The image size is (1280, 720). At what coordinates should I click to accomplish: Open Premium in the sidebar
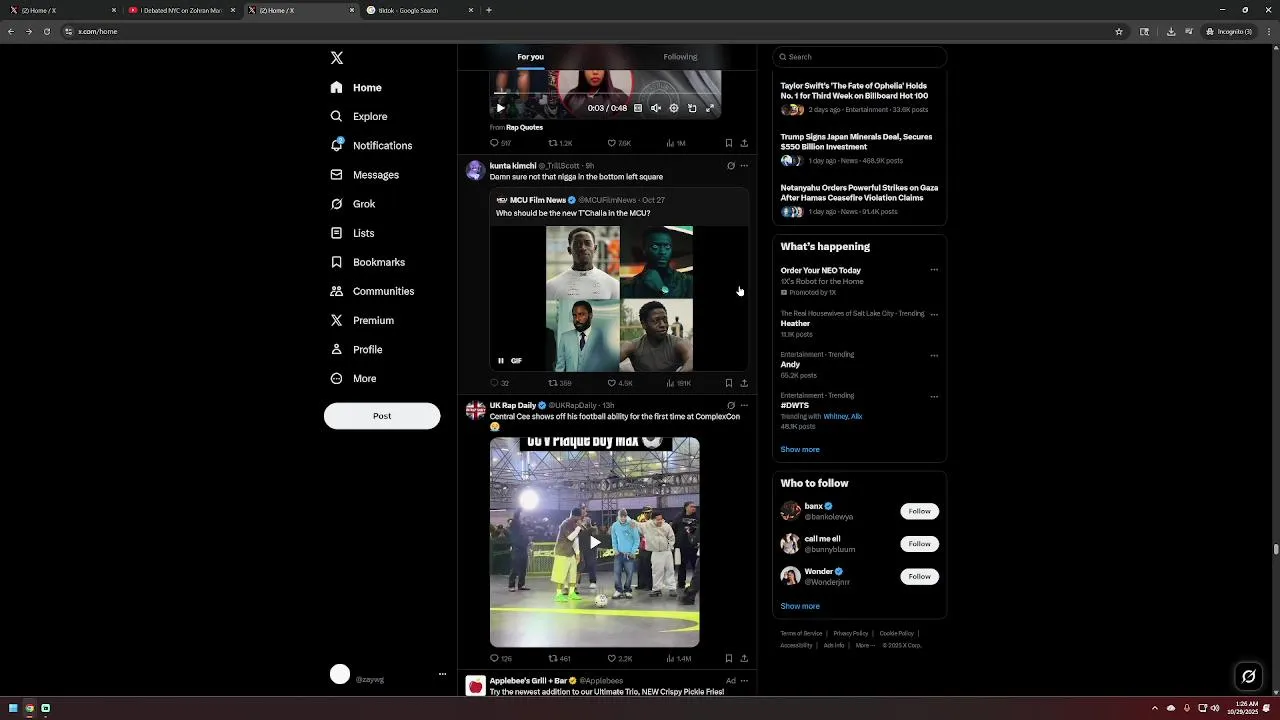362,320
